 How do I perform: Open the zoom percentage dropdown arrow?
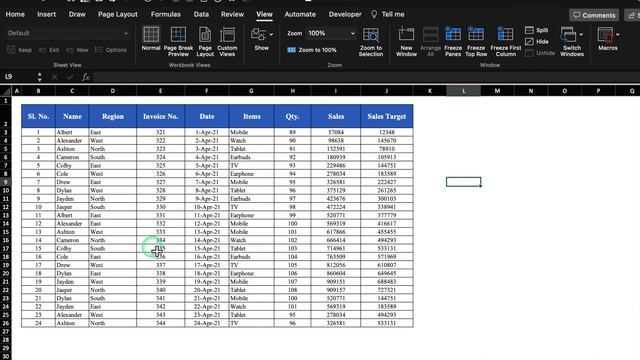353,33
